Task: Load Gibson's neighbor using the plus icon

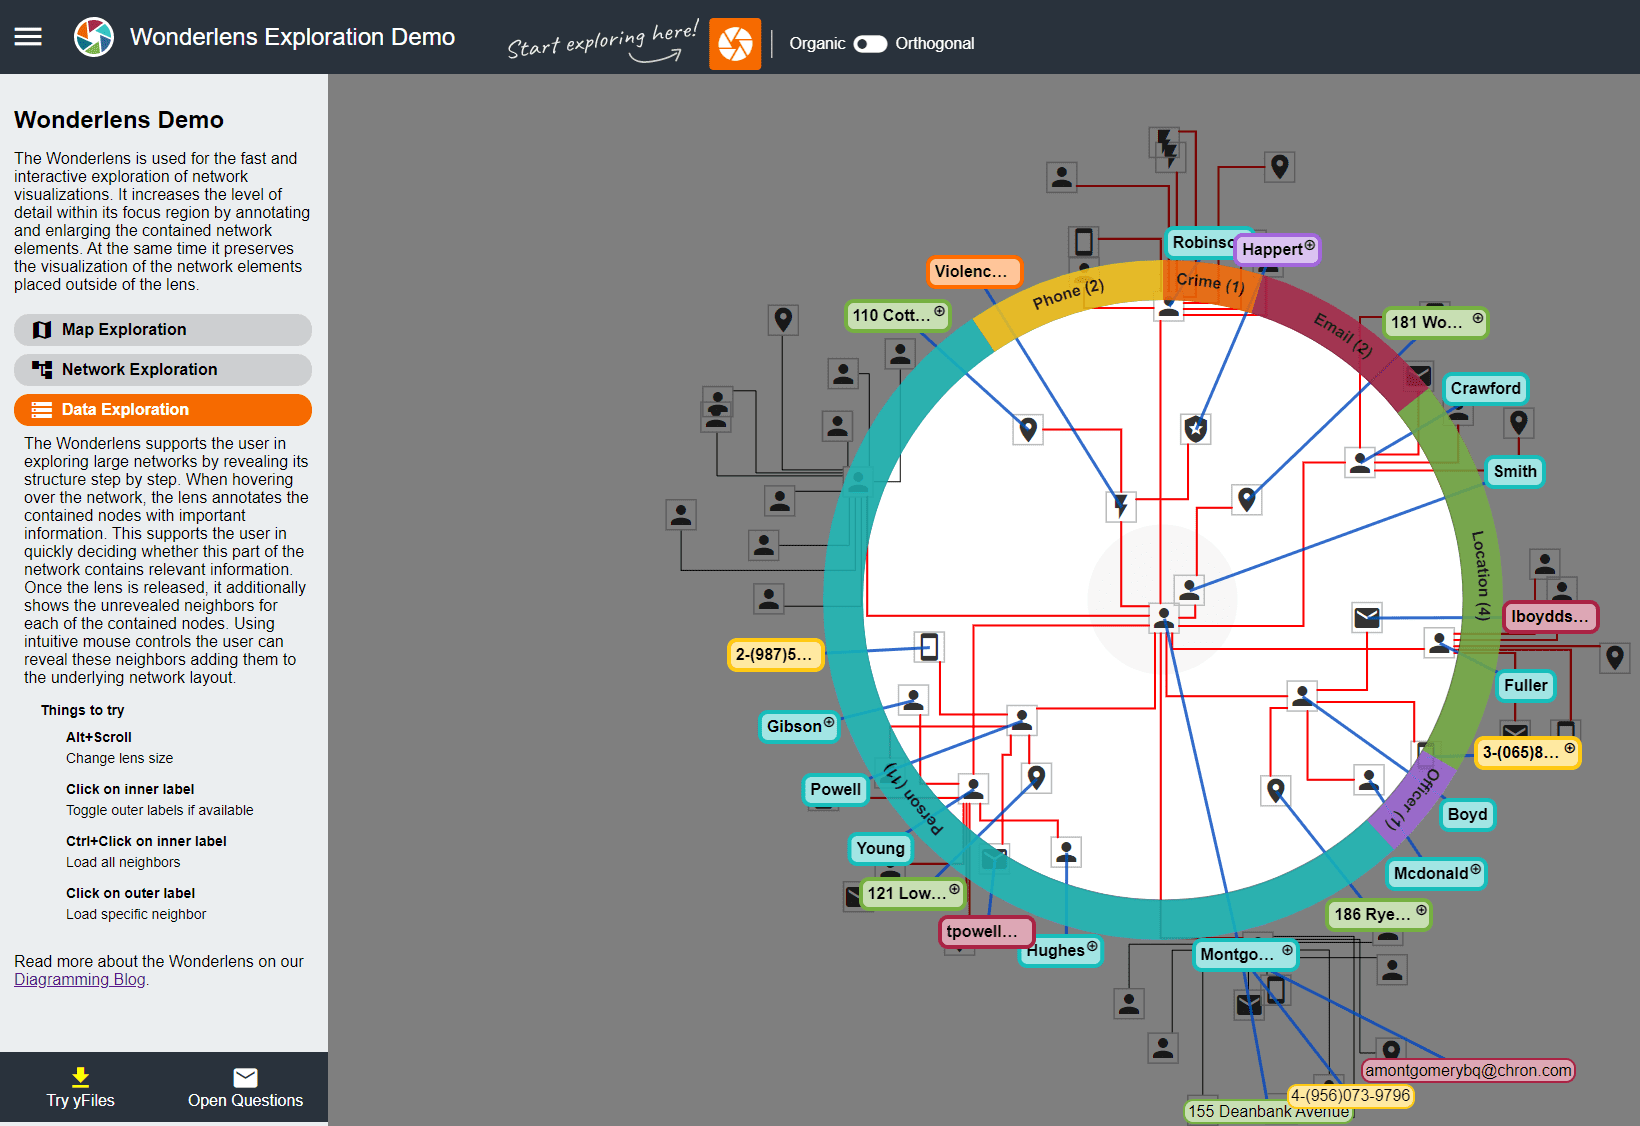Action: (x=830, y=722)
